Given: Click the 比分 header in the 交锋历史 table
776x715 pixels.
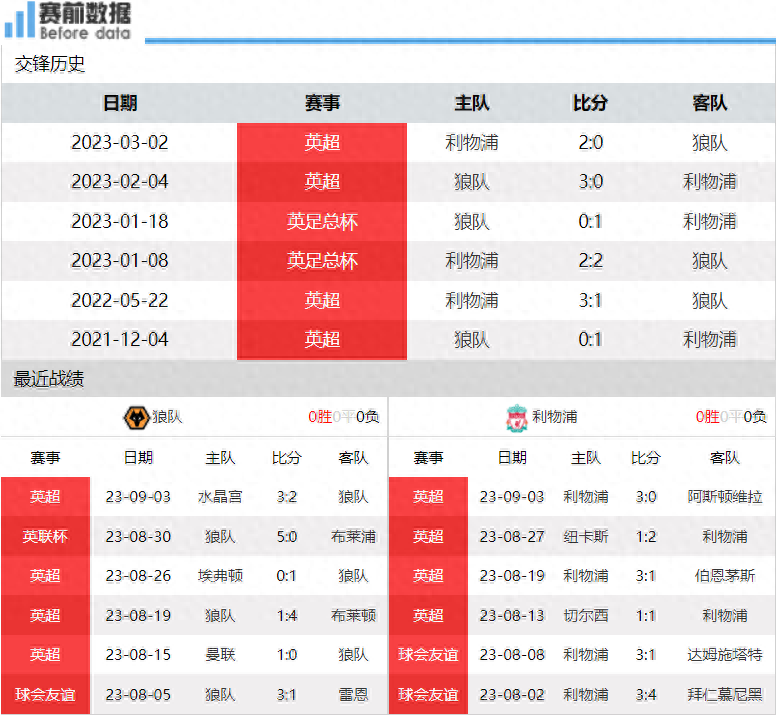Looking at the screenshot, I should tap(590, 103).
